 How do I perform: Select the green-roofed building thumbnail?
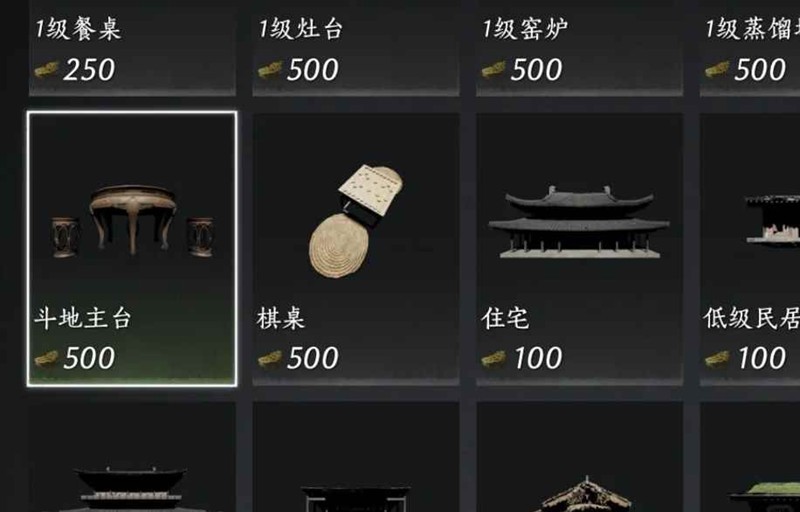(x=765, y=497)
